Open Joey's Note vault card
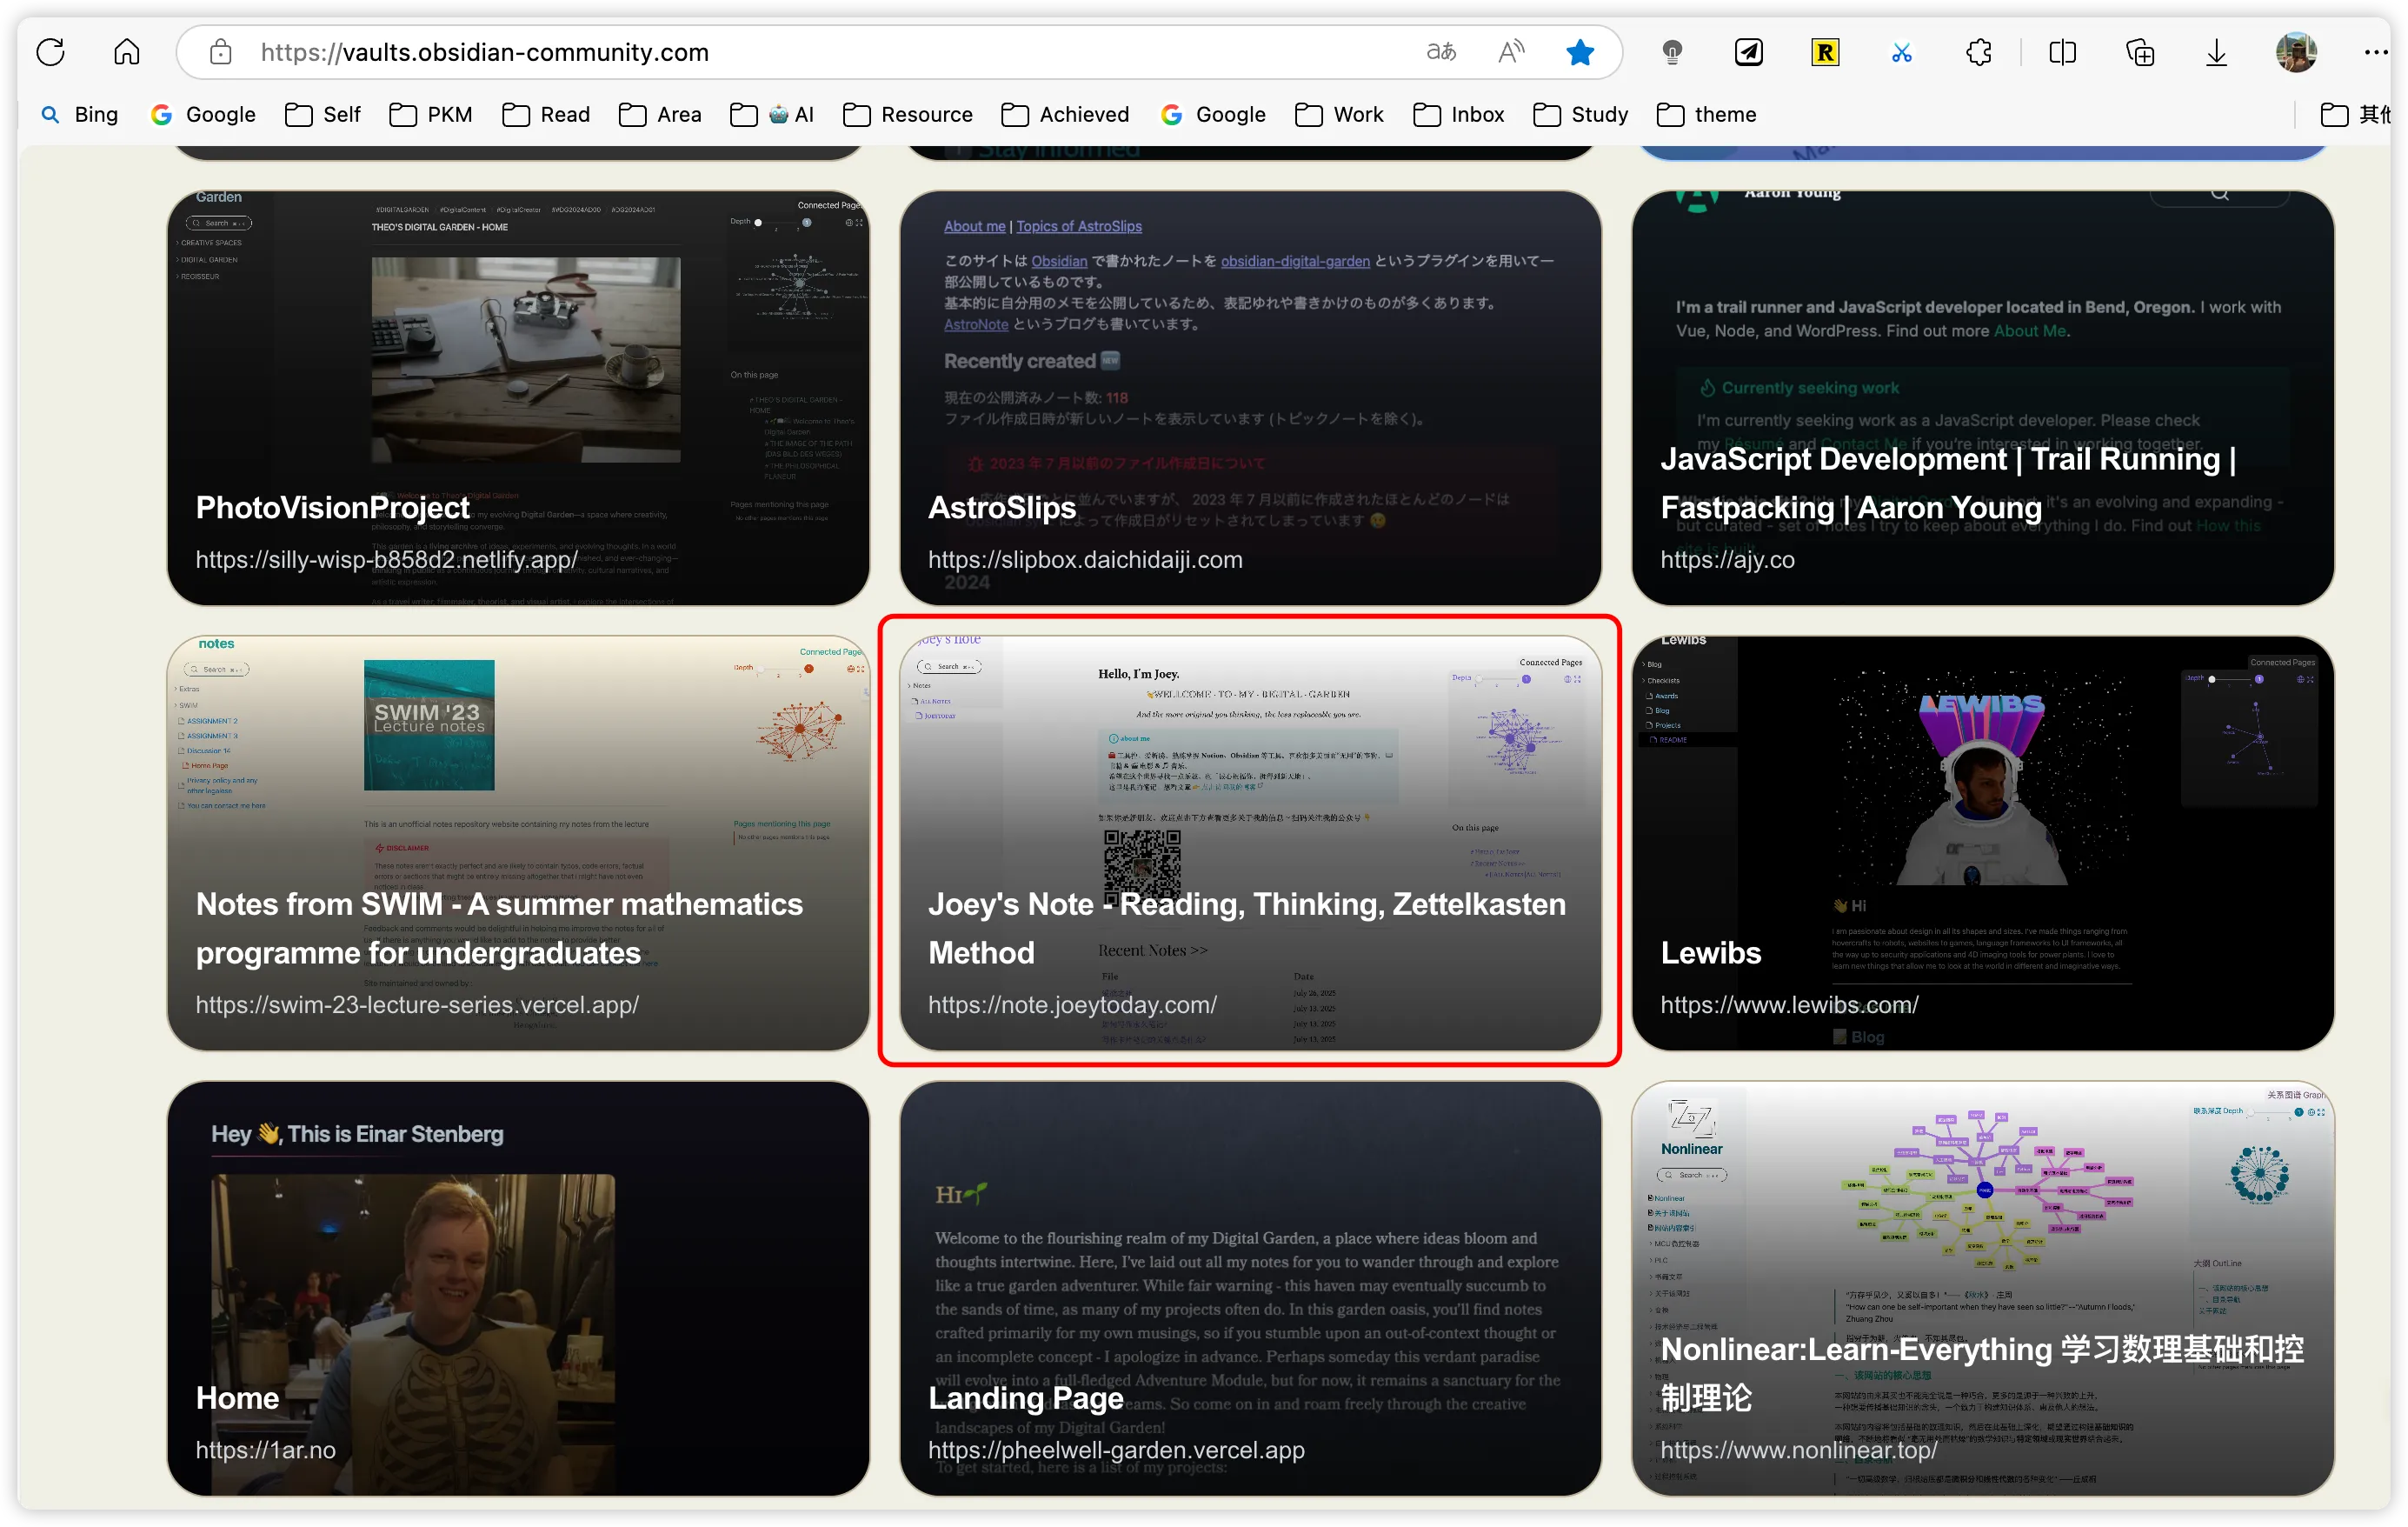 [x=1250, y=843]
